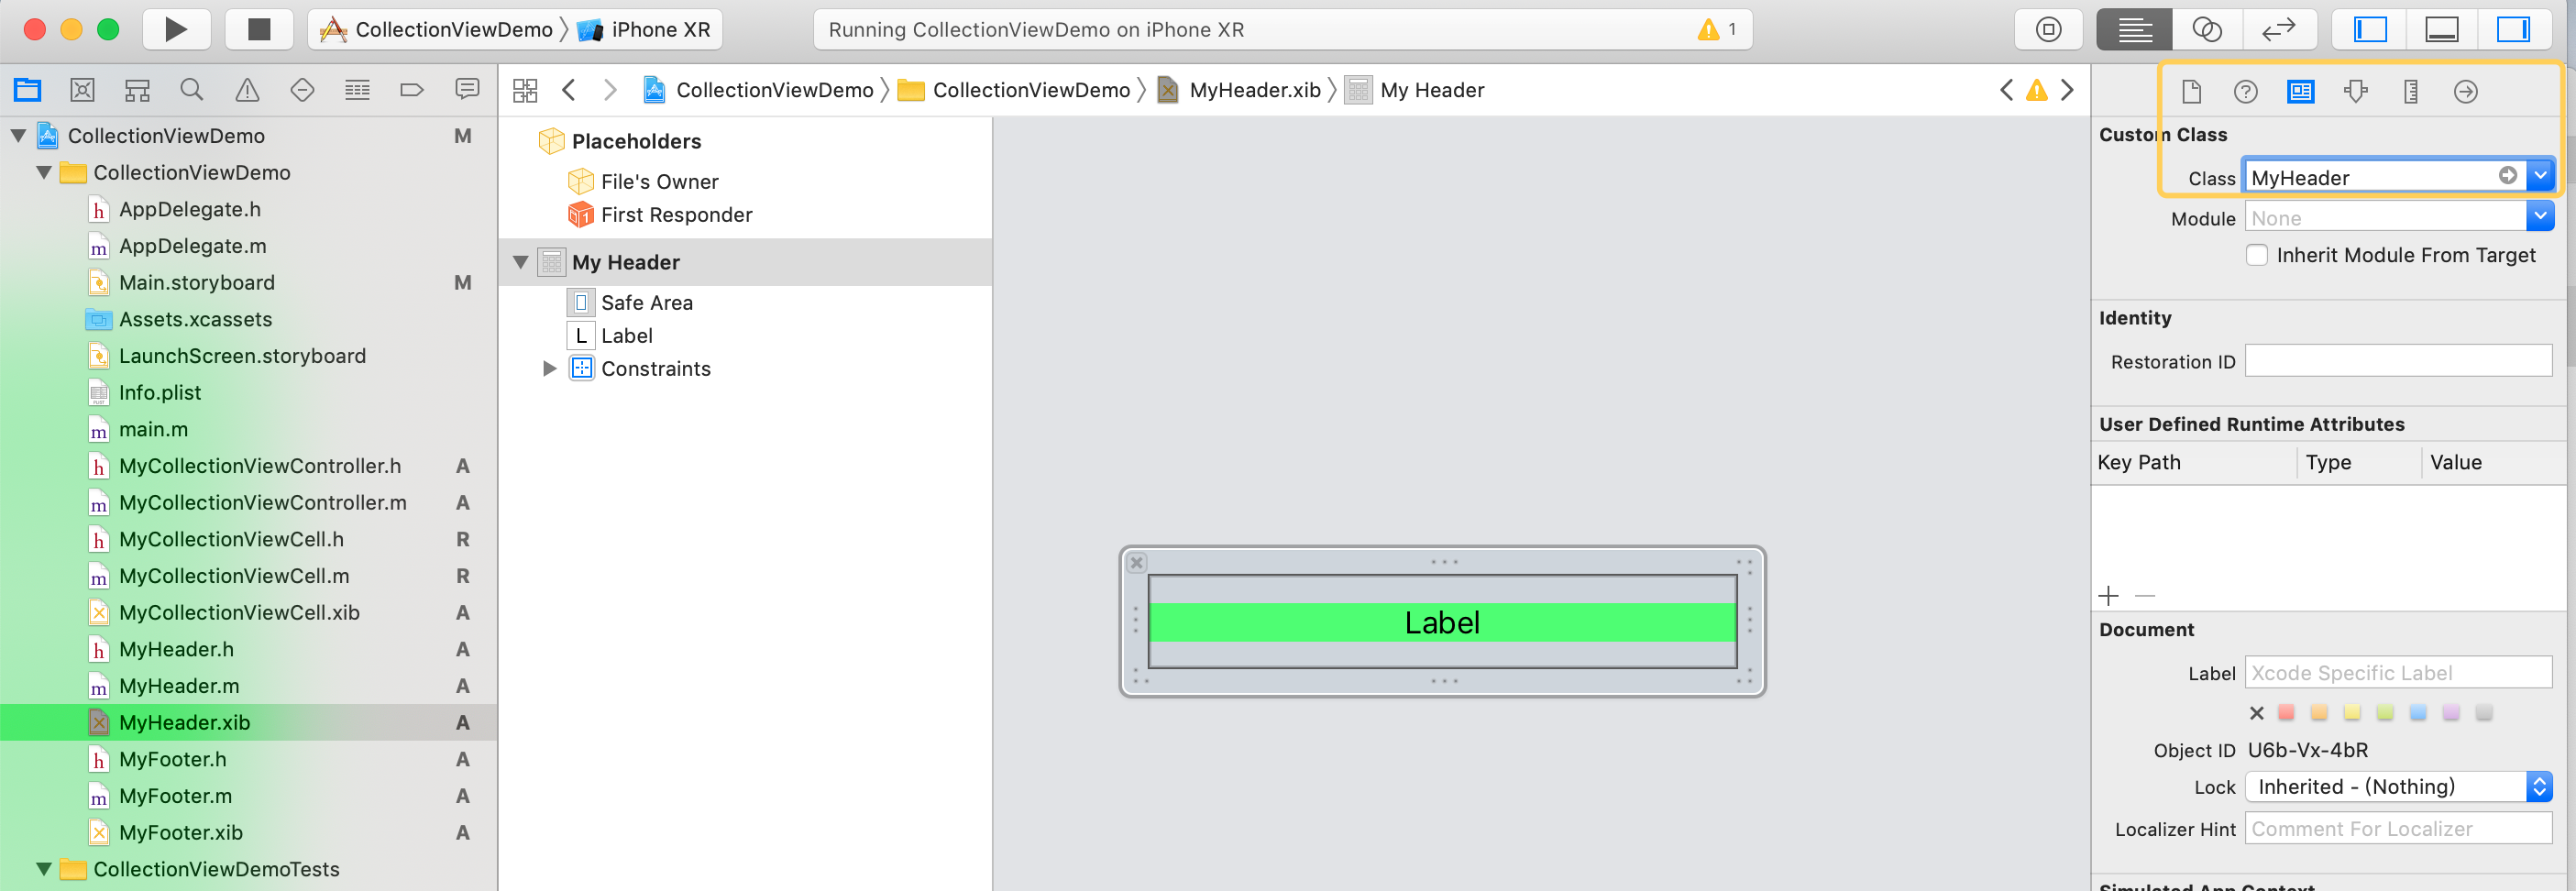Switch to the Version editor
This screenshot has height=891, width=2576.
point(2279,30)
